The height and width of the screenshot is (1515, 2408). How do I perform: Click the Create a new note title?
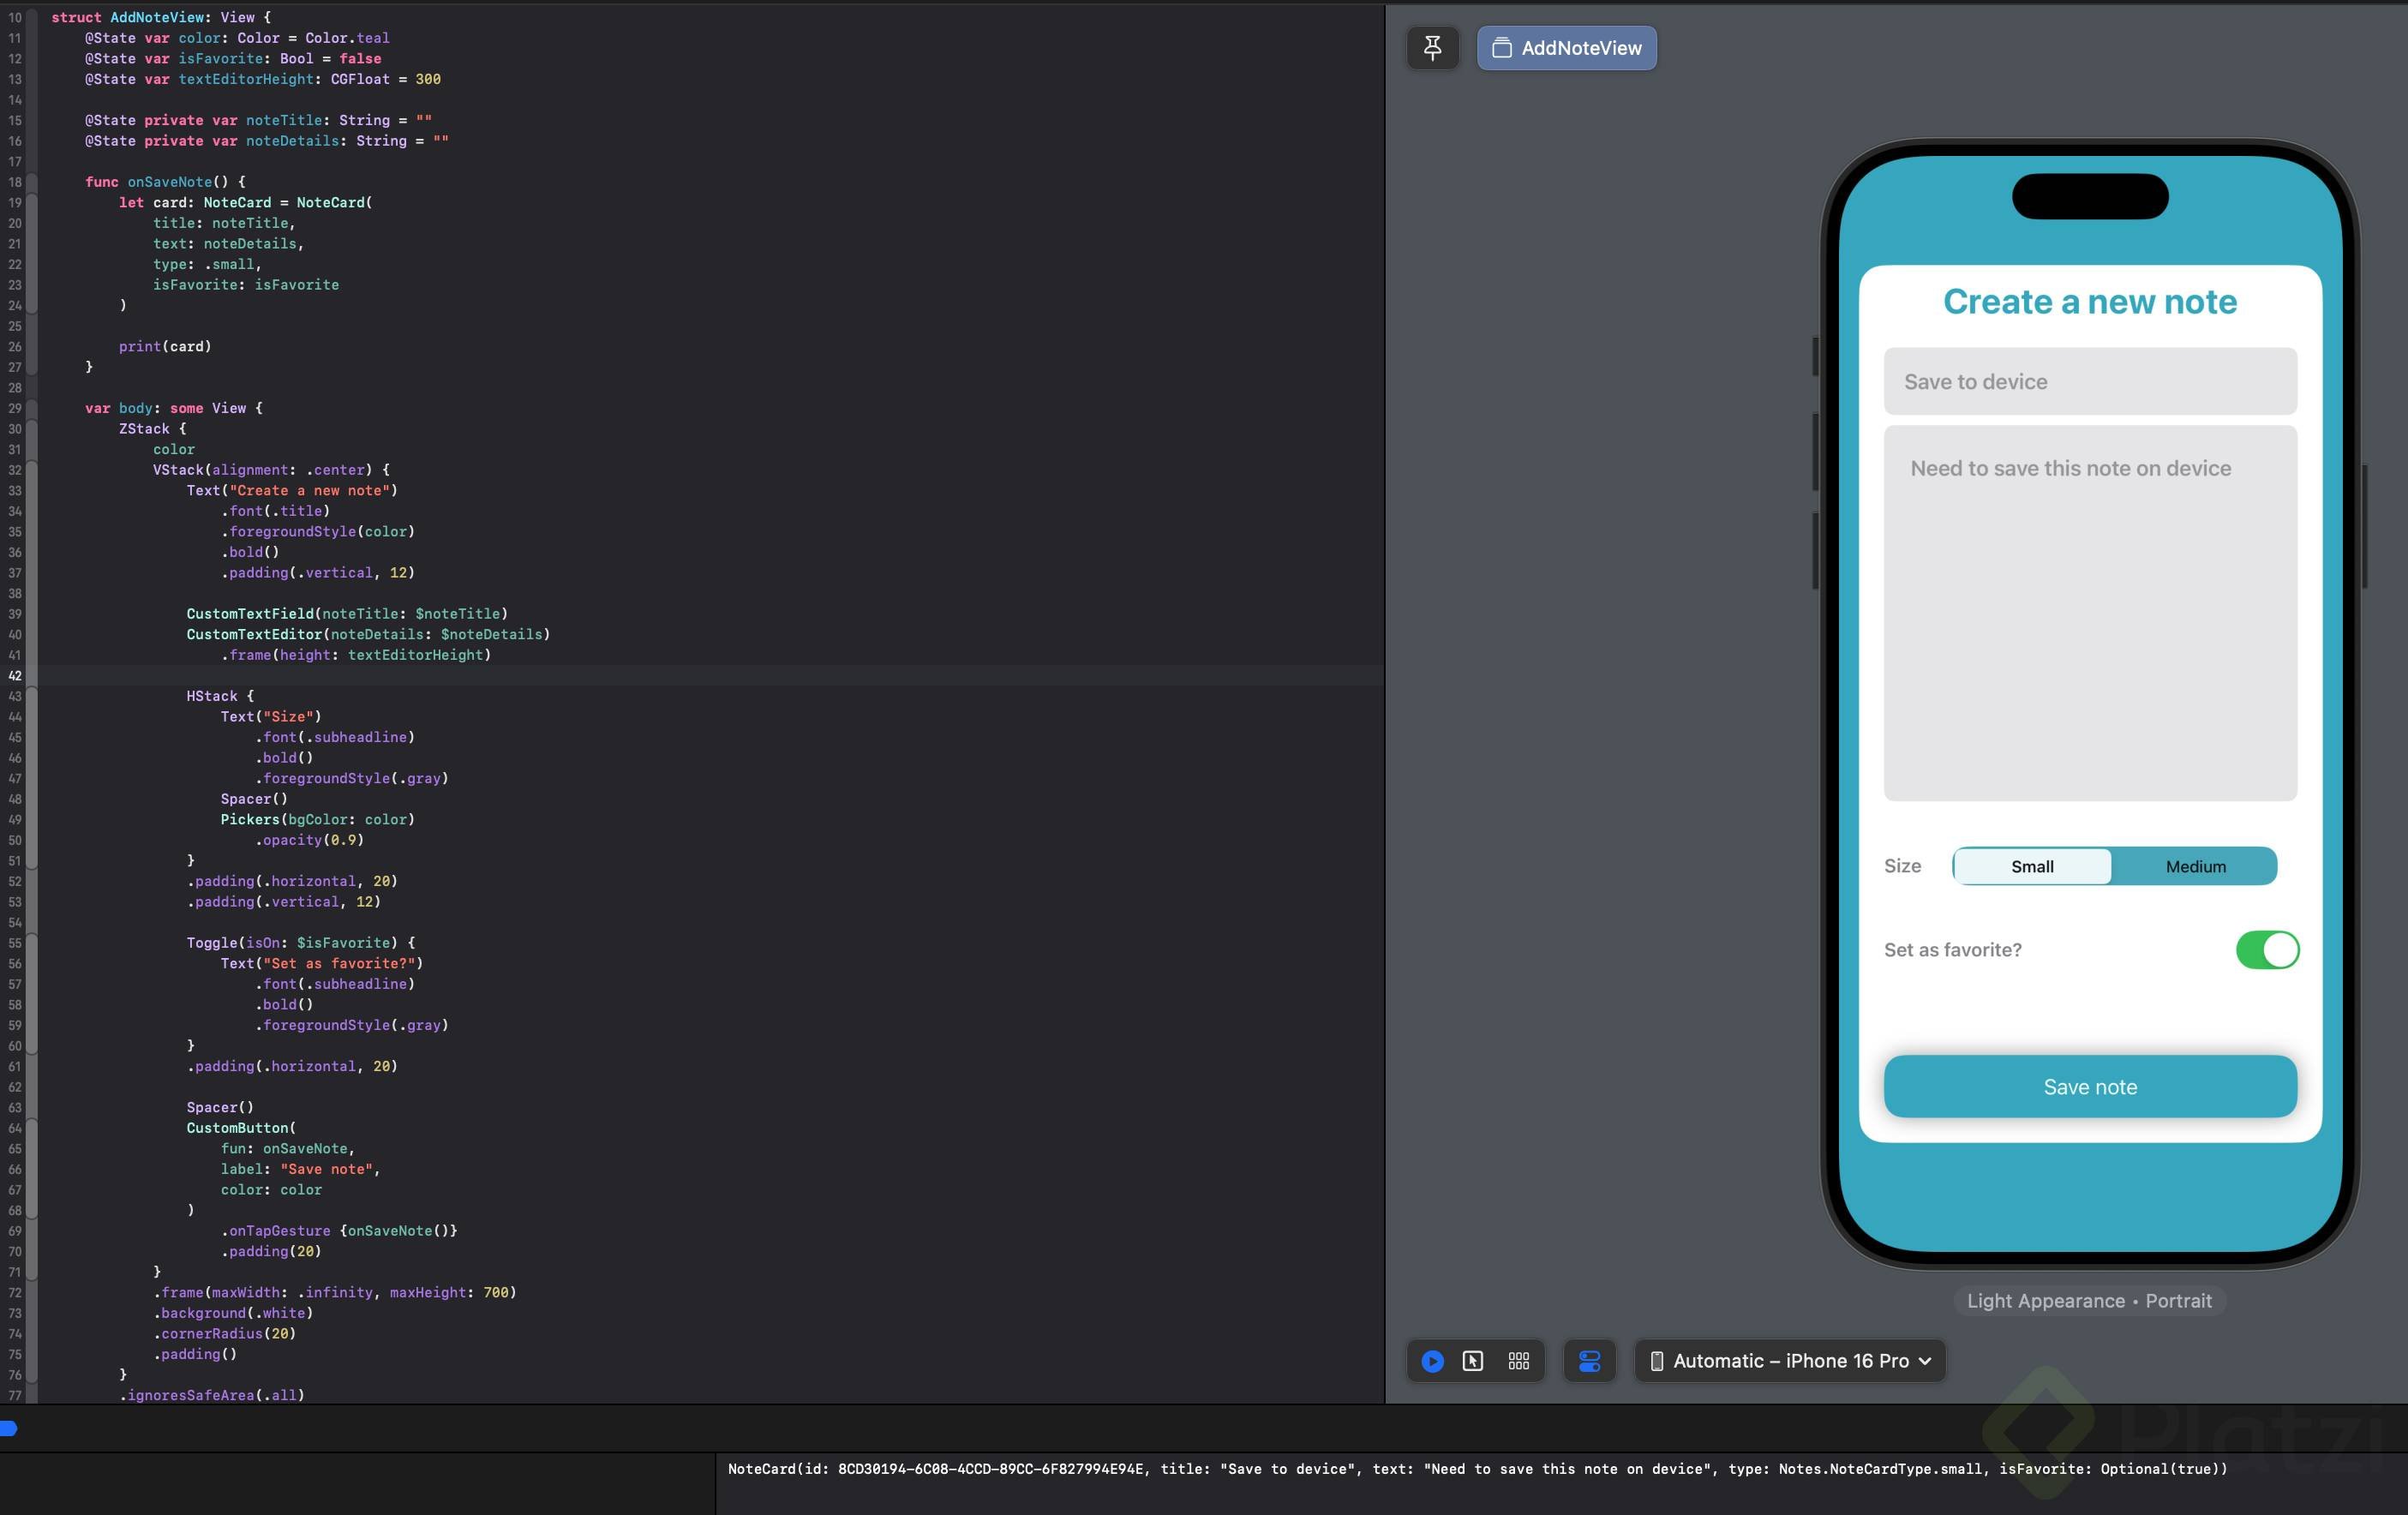(2089, 302)
